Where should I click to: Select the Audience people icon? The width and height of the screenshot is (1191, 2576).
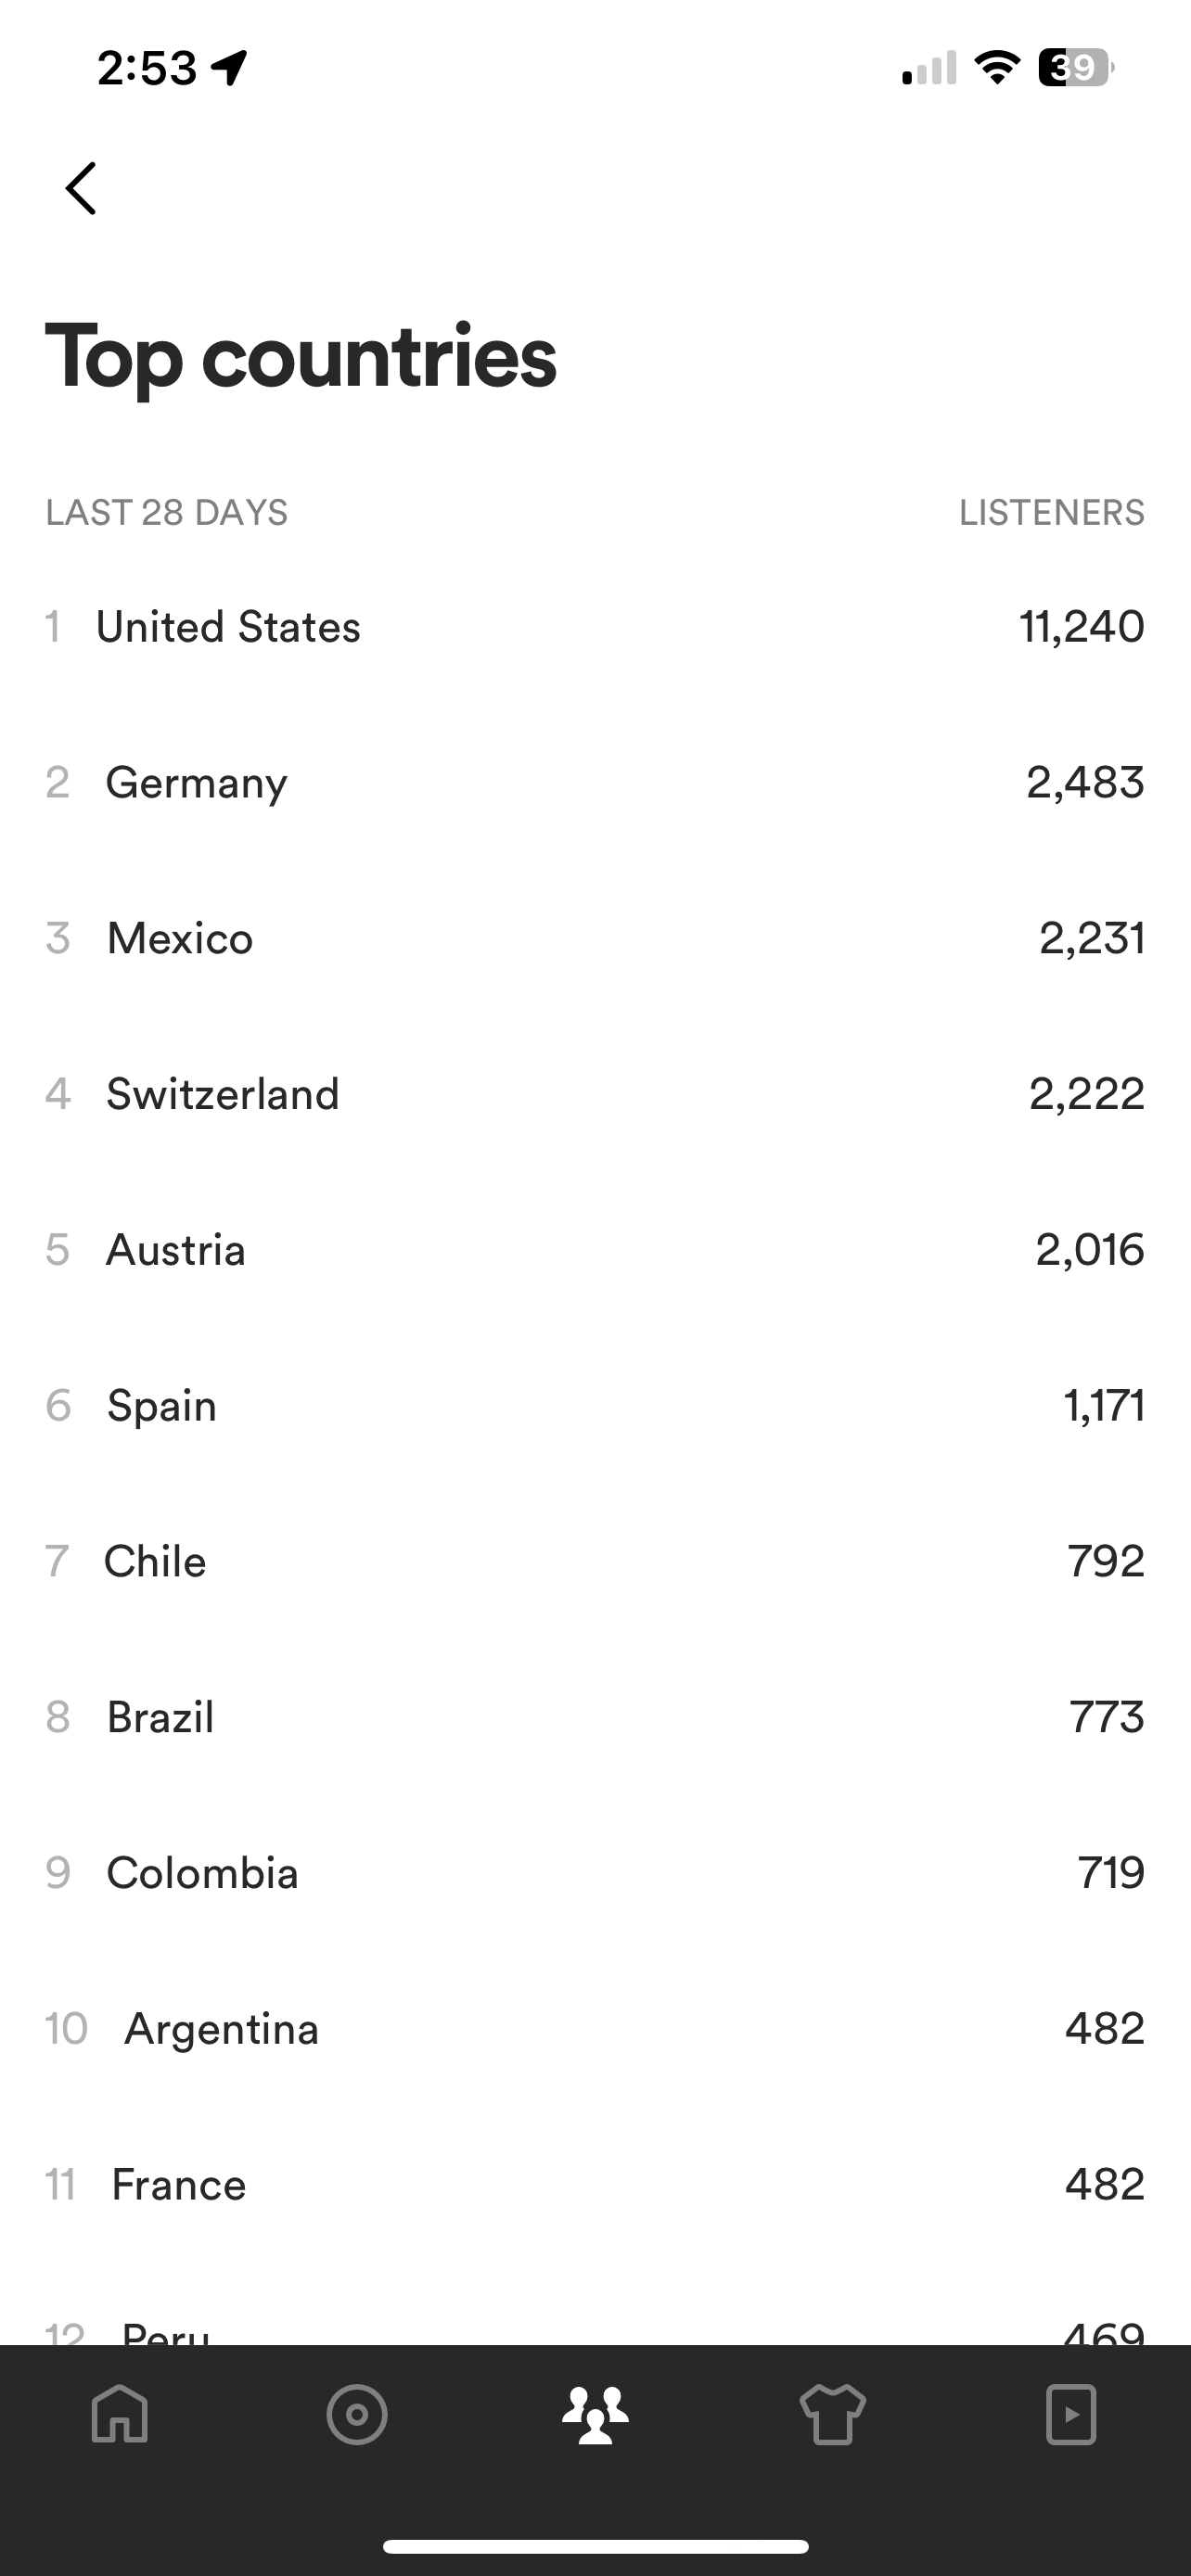point(595,2415)
